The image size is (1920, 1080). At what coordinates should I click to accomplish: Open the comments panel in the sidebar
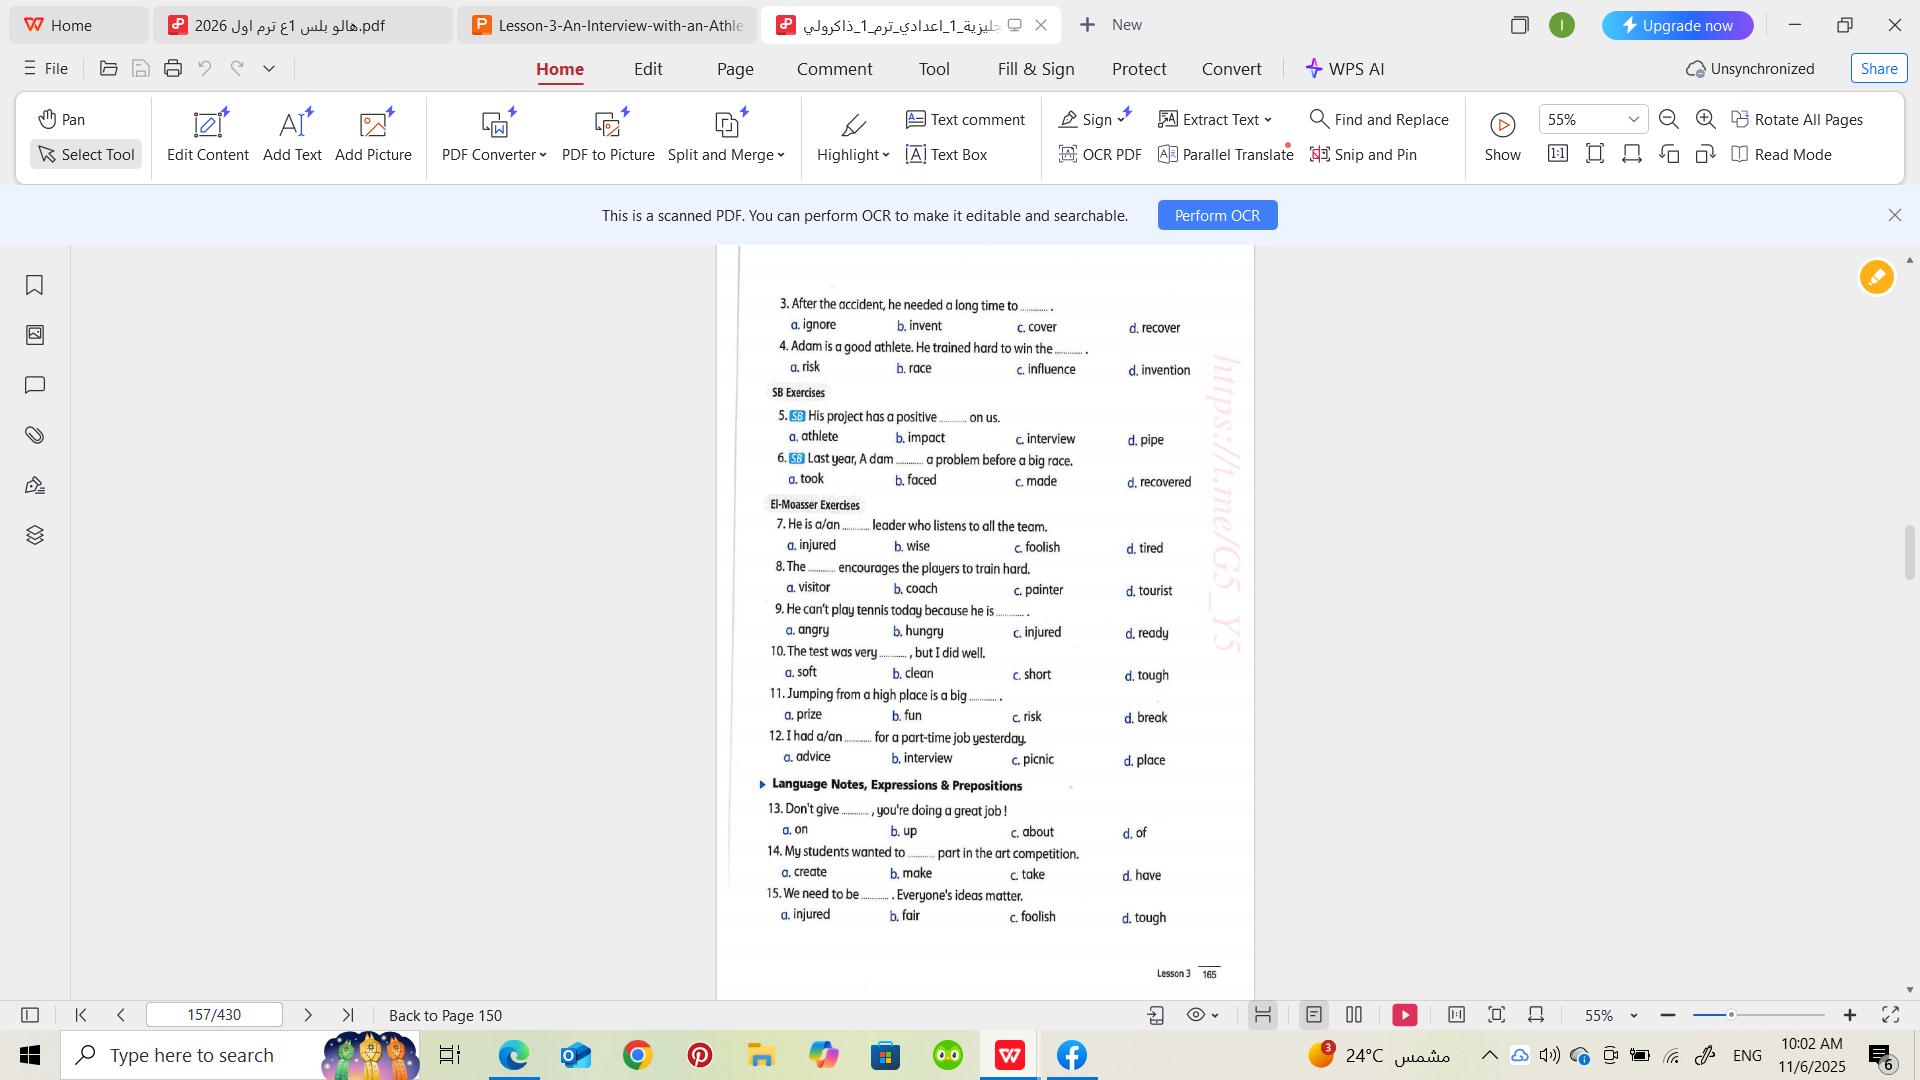[x=34, y=385]
